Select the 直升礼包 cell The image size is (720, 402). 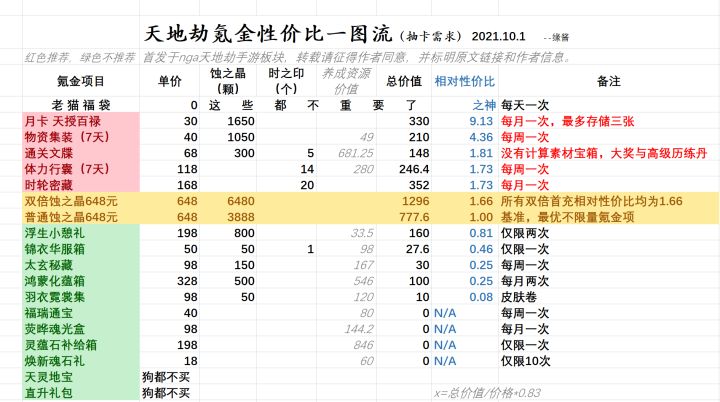[x=49, y=393]
